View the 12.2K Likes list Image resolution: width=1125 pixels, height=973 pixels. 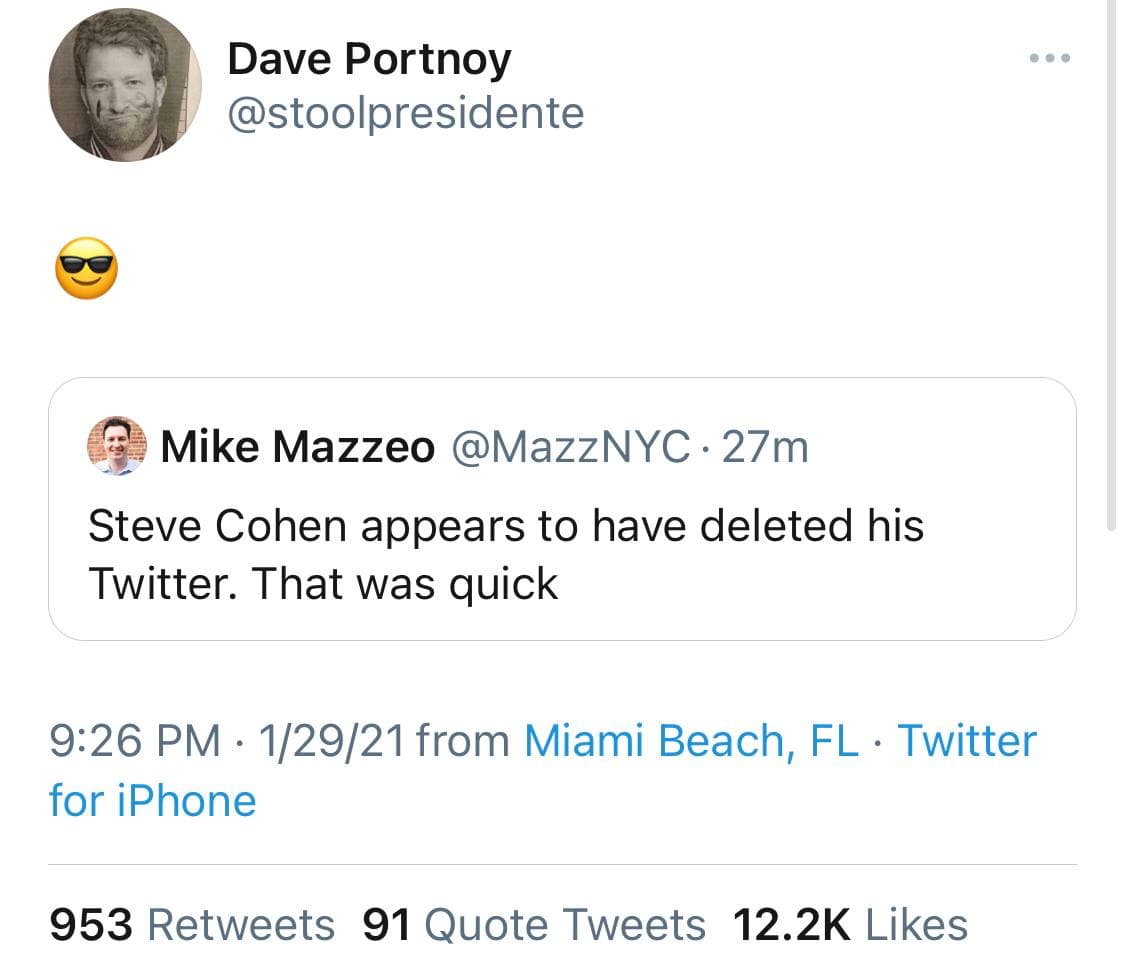point(850,925)
